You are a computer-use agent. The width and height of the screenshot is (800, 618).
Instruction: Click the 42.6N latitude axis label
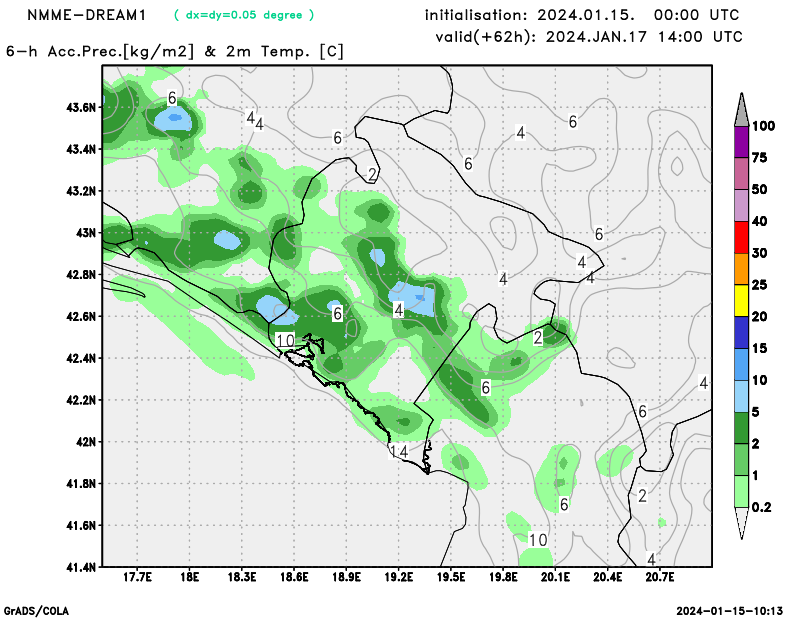pyautogui.click(x=81, y=316)
